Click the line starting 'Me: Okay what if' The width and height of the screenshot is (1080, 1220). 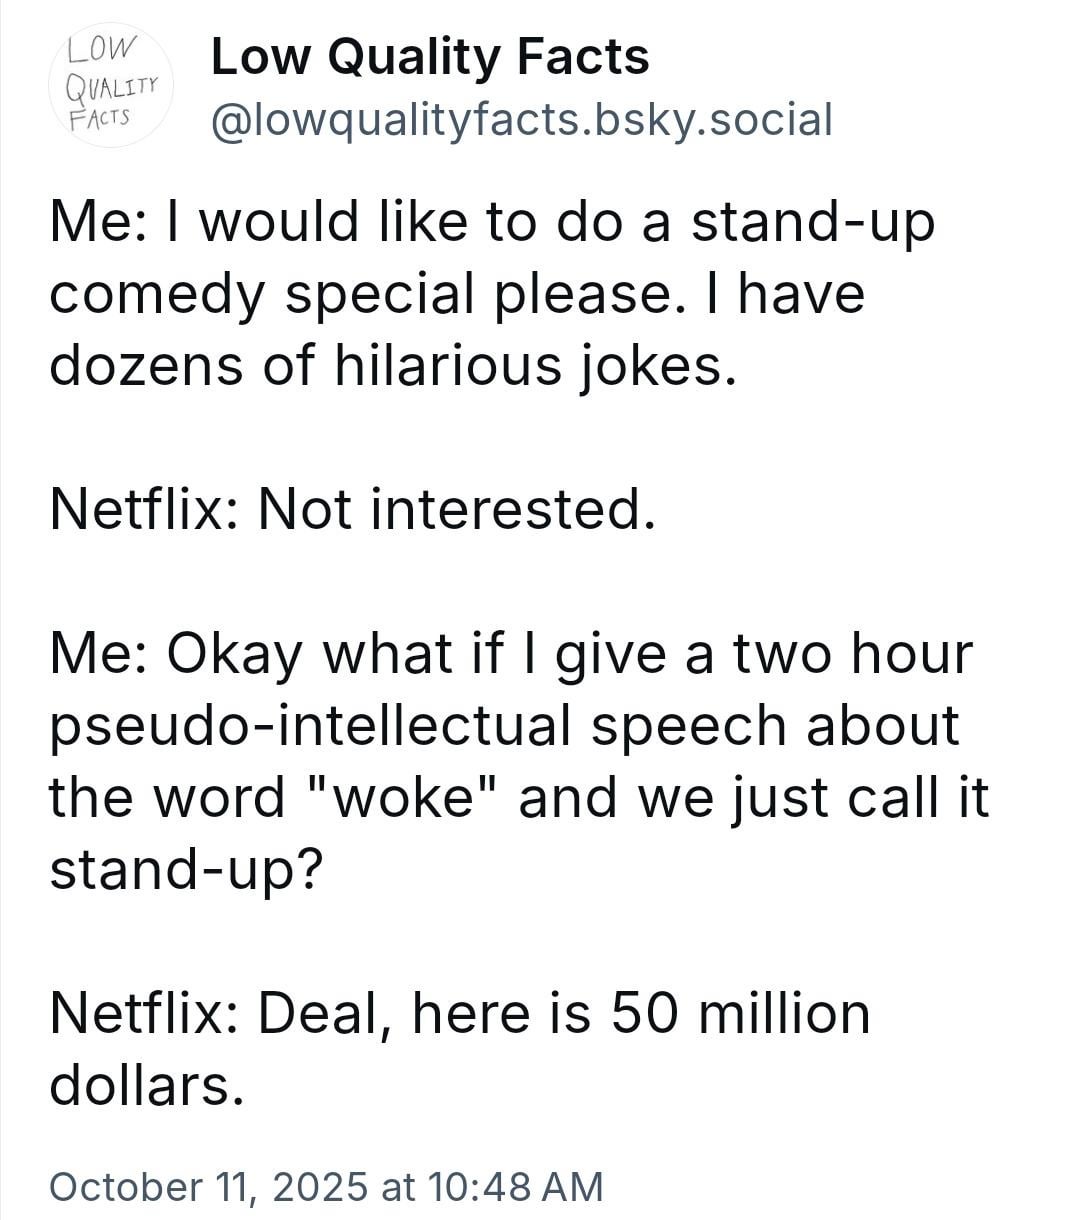pos(510,654)
